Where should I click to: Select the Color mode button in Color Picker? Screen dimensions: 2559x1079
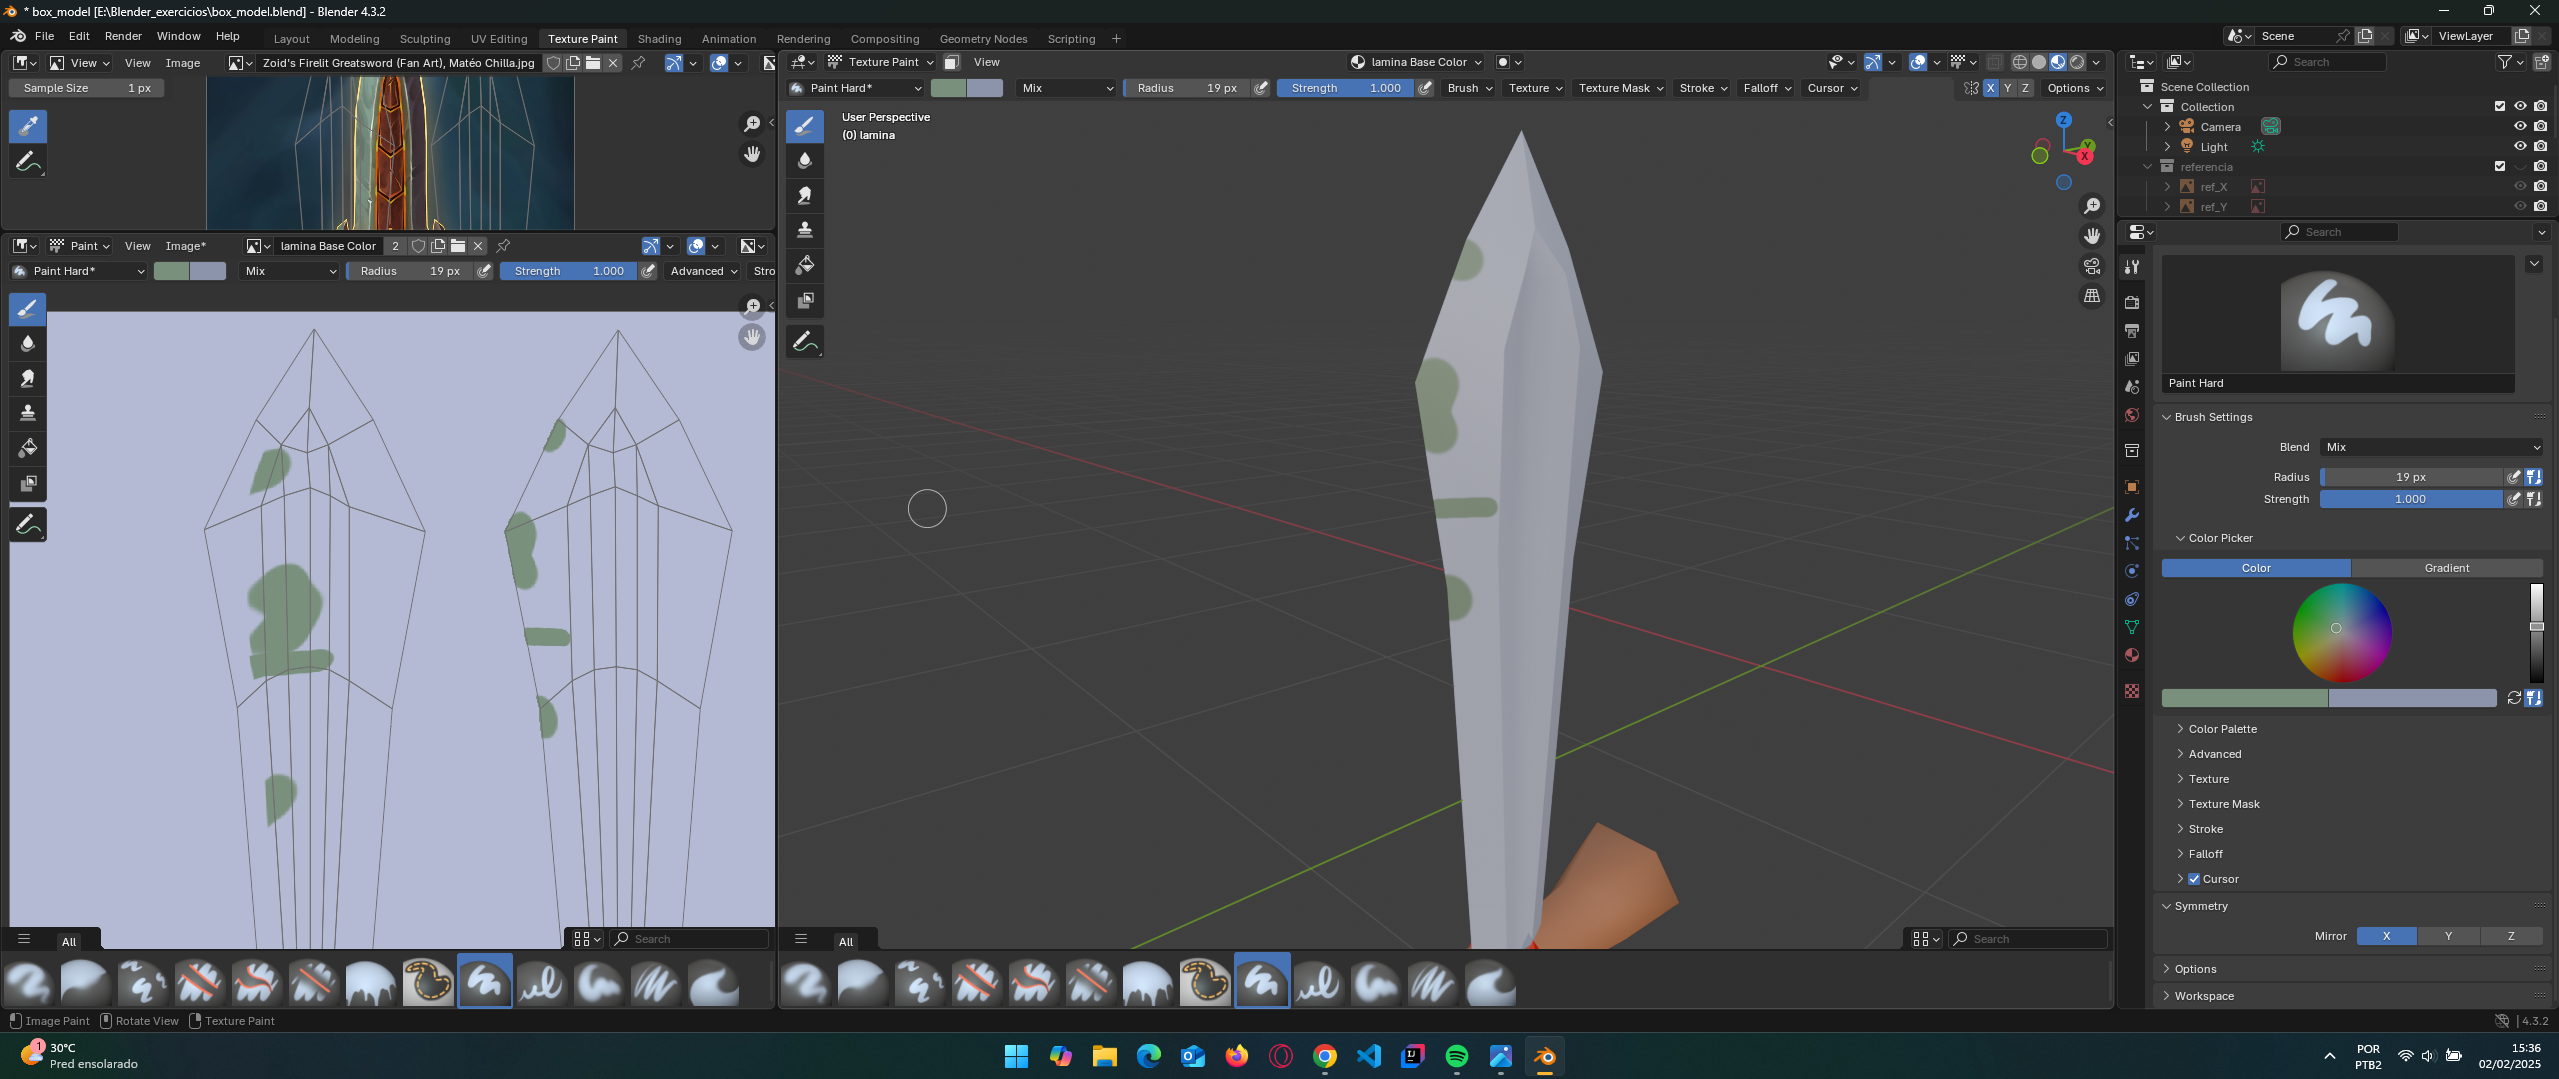[x=2256, y=568]
